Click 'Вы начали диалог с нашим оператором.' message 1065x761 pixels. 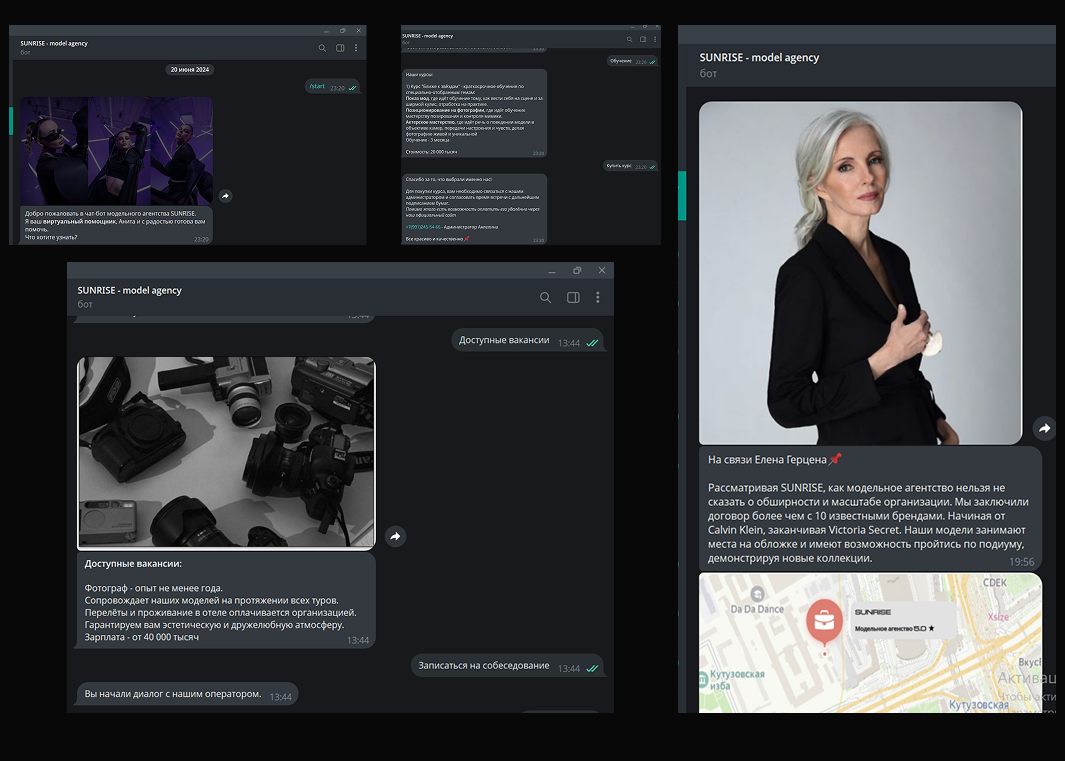[x=187, y=694]
